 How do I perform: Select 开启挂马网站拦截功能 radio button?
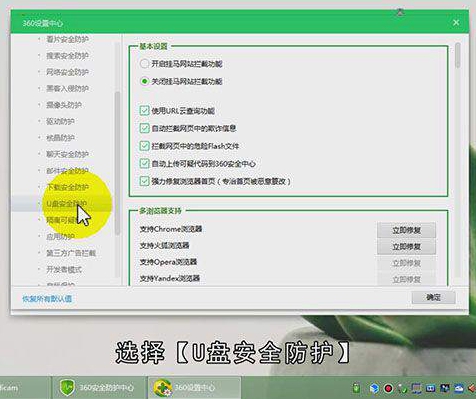pos(144,64)
